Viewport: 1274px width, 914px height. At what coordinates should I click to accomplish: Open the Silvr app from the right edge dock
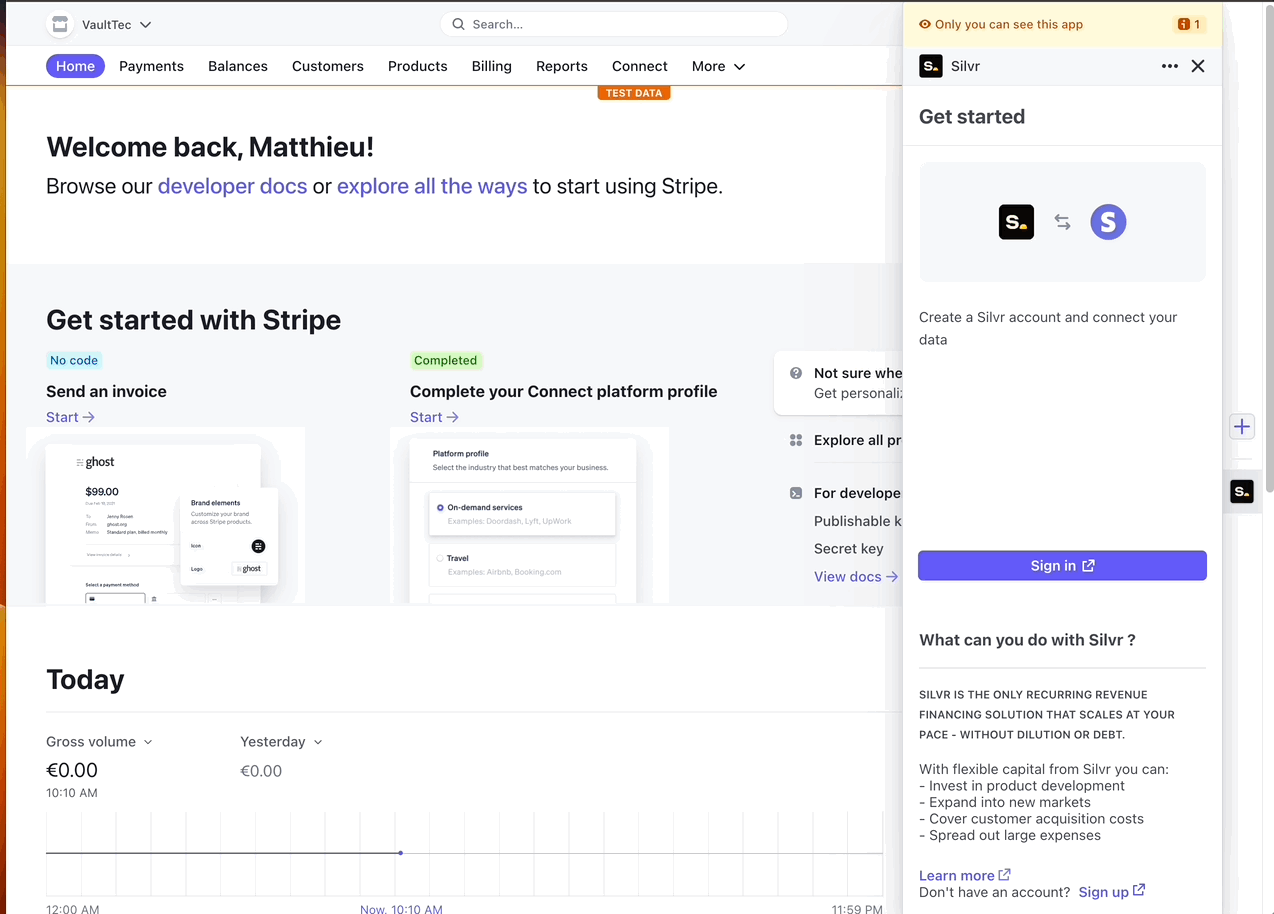[1241, 491]
